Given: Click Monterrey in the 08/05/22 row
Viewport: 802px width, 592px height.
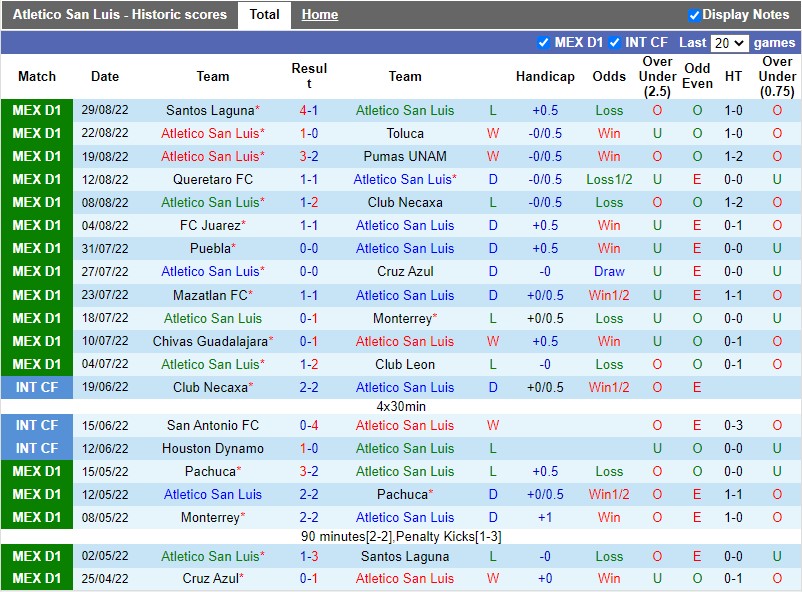Looking at the screenshot, I should tap(210, 518).
